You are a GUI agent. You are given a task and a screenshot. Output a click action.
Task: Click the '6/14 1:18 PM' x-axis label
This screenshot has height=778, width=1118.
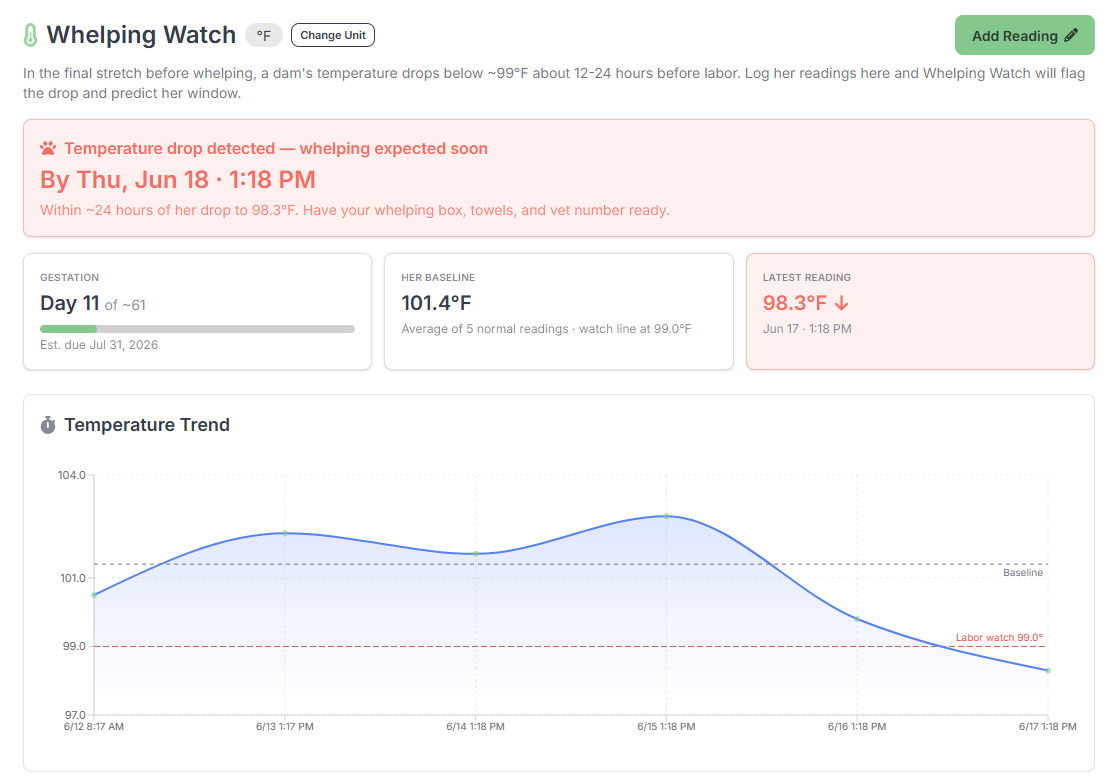476,727
